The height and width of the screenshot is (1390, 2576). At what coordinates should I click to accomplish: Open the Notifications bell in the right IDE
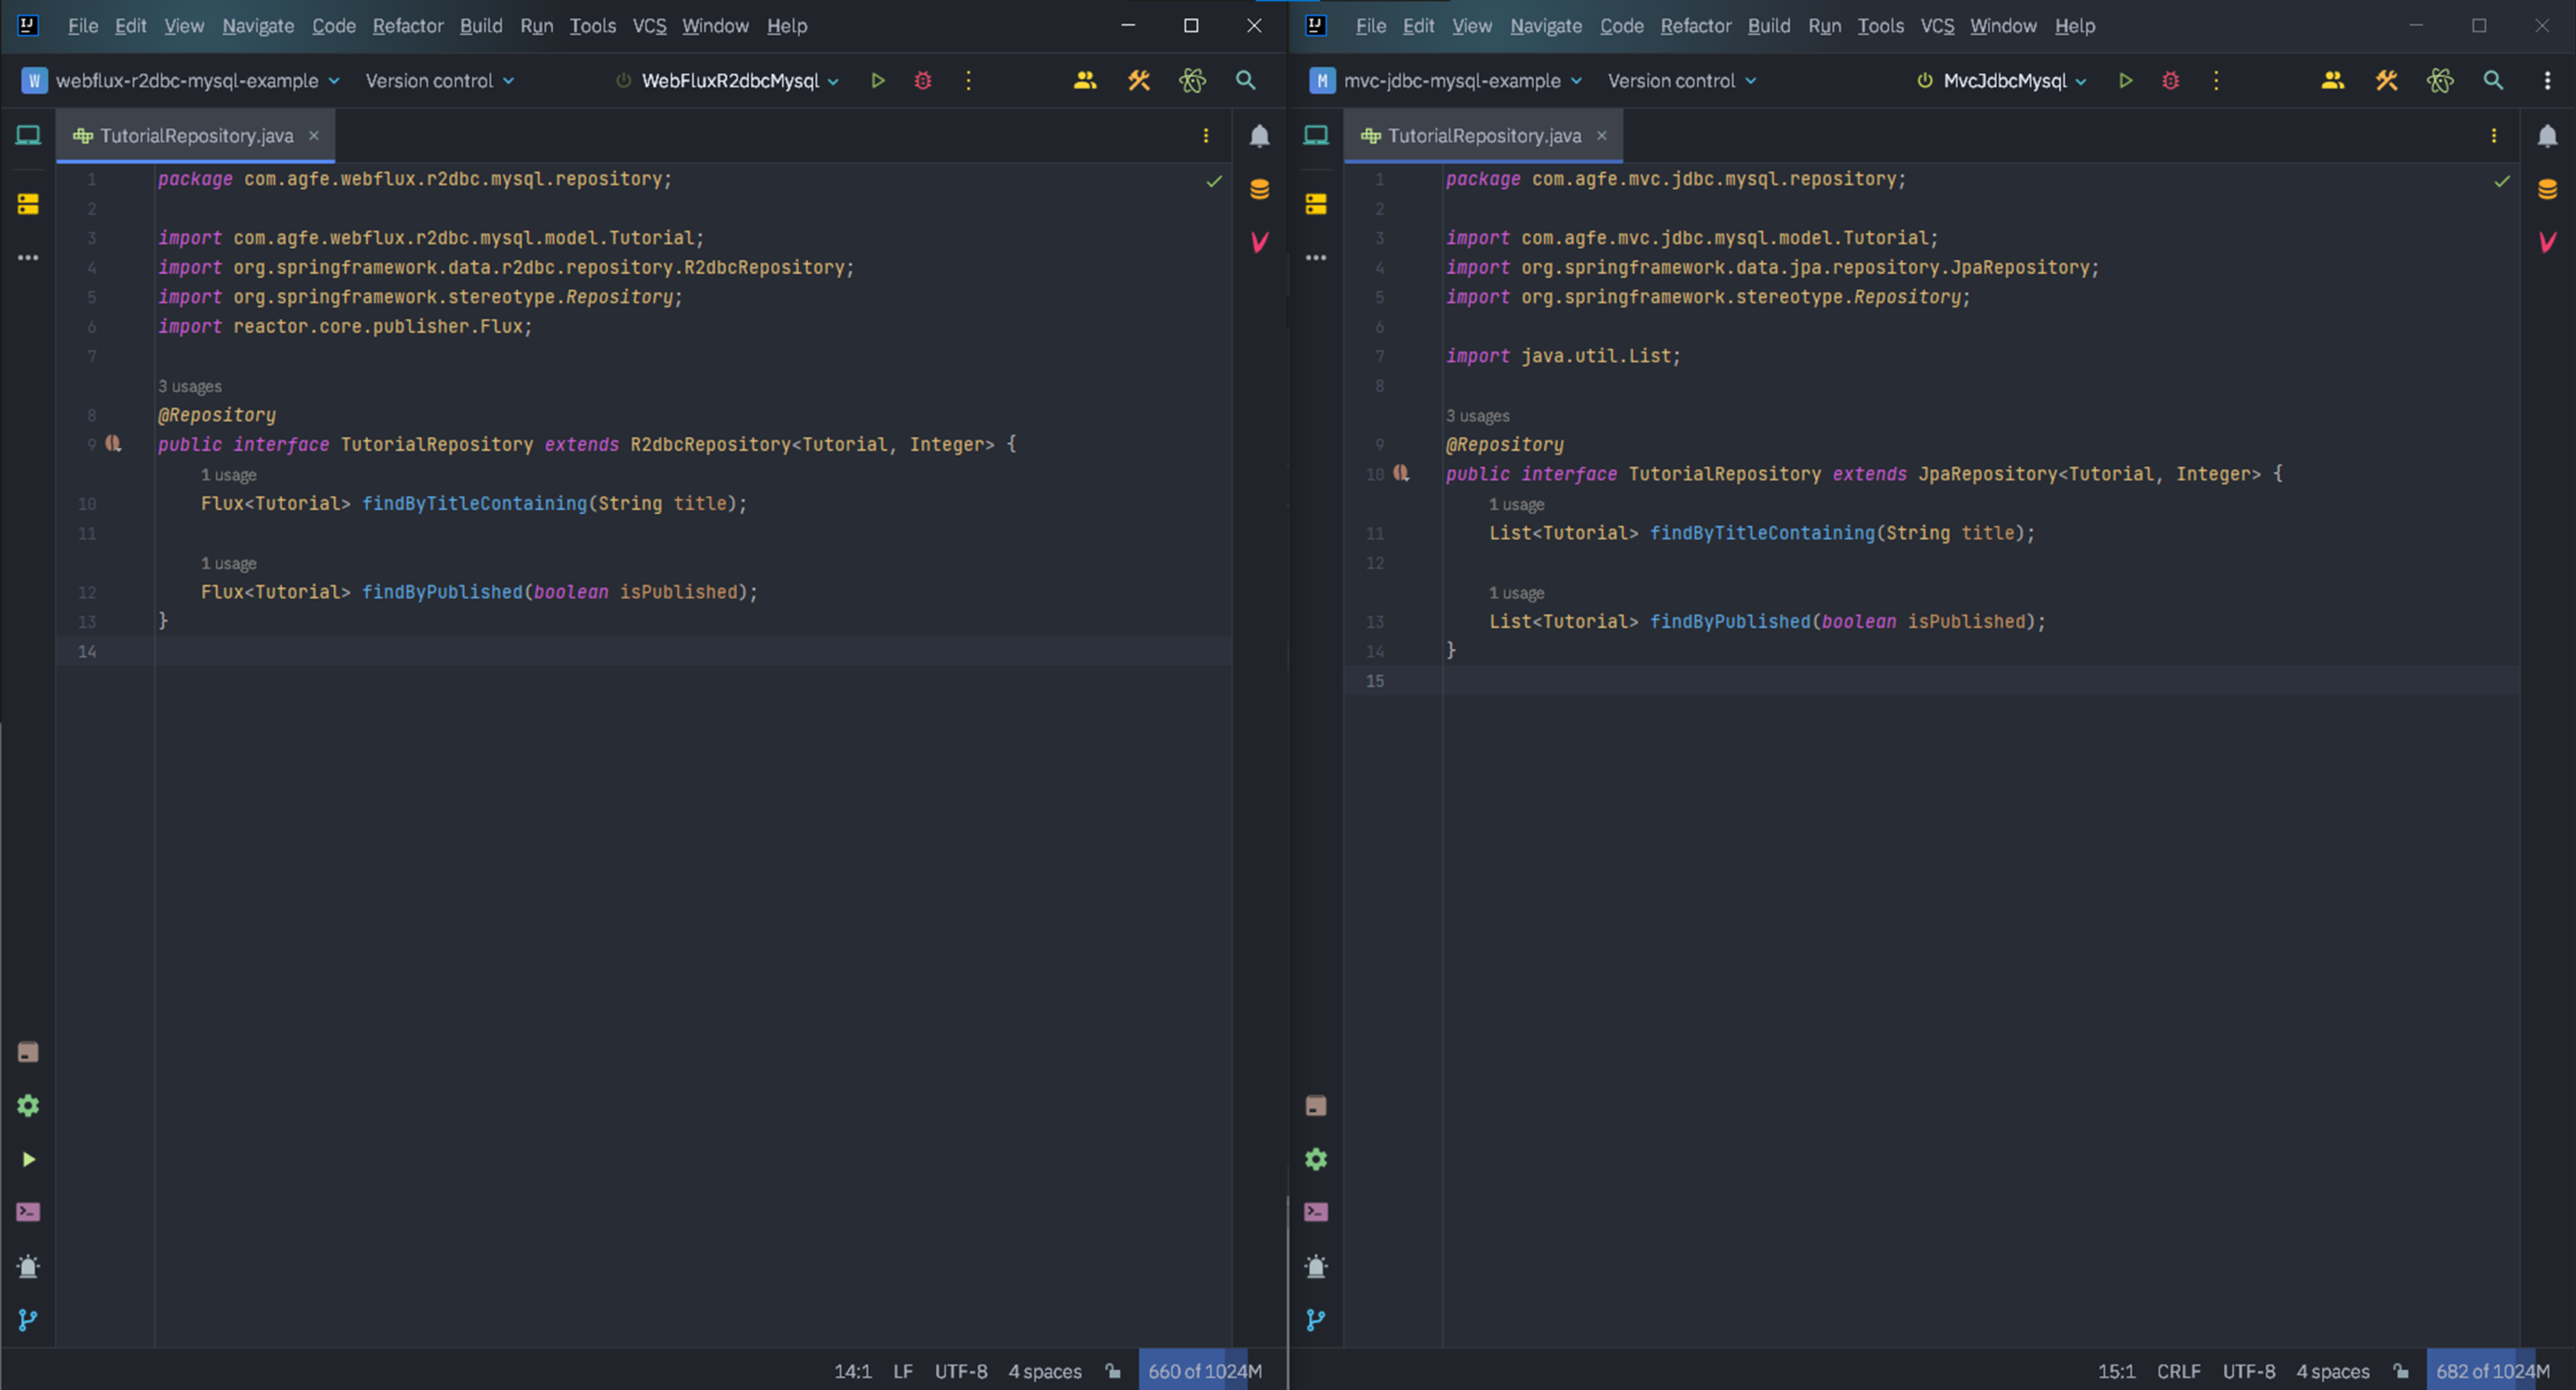(2547, 136)
